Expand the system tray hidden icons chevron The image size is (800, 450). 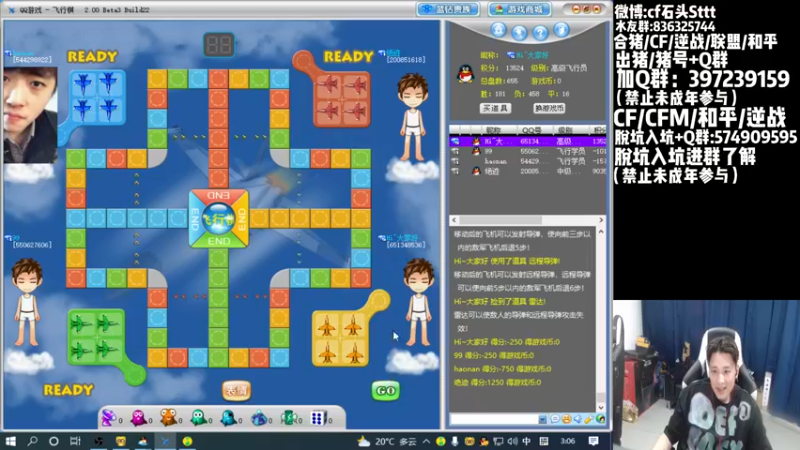426,441
